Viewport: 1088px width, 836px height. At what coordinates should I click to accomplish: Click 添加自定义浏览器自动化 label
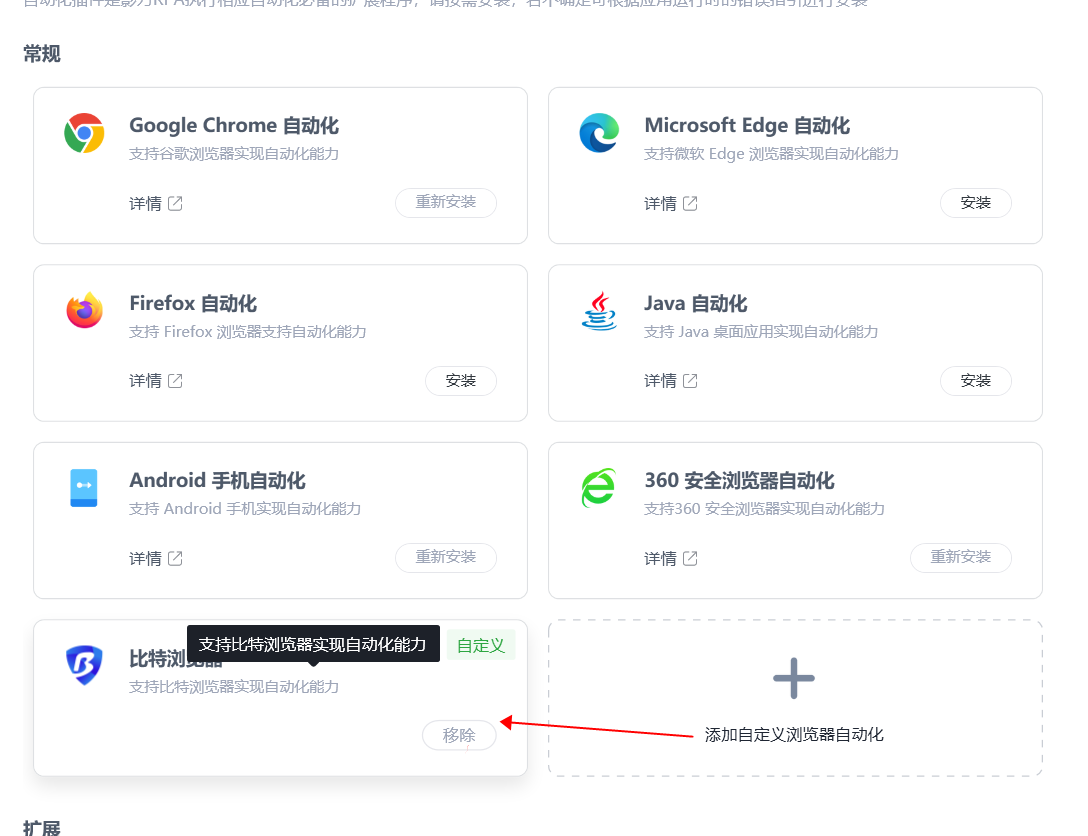coord(794,735)
